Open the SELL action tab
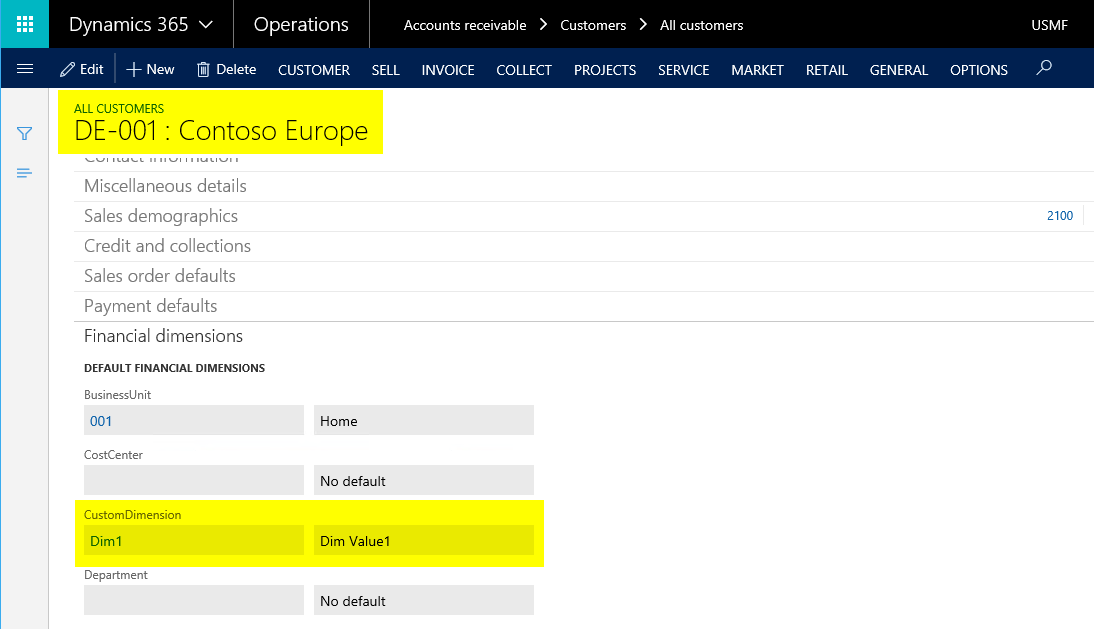1094x629 pixels. point(385,70)
